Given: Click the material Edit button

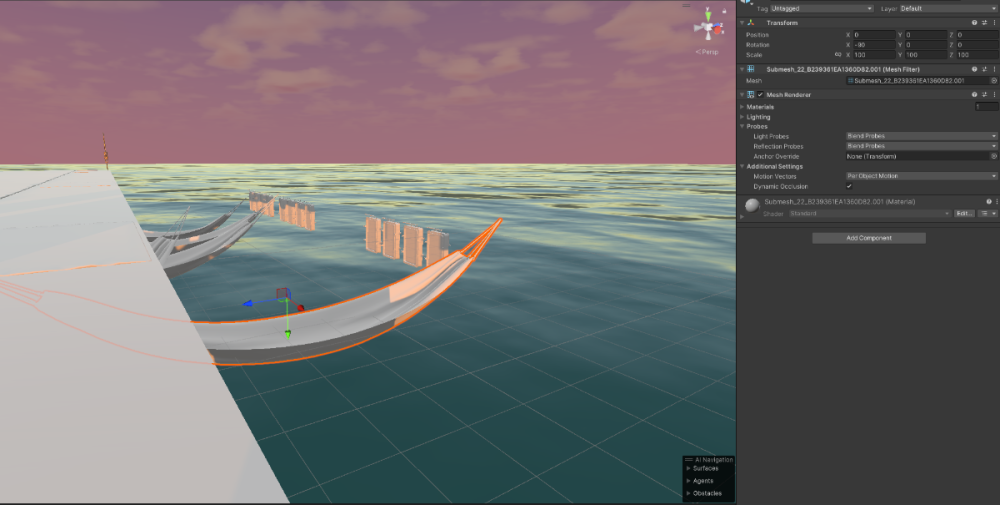Looking at the screenshot, I should coord(963,213).
